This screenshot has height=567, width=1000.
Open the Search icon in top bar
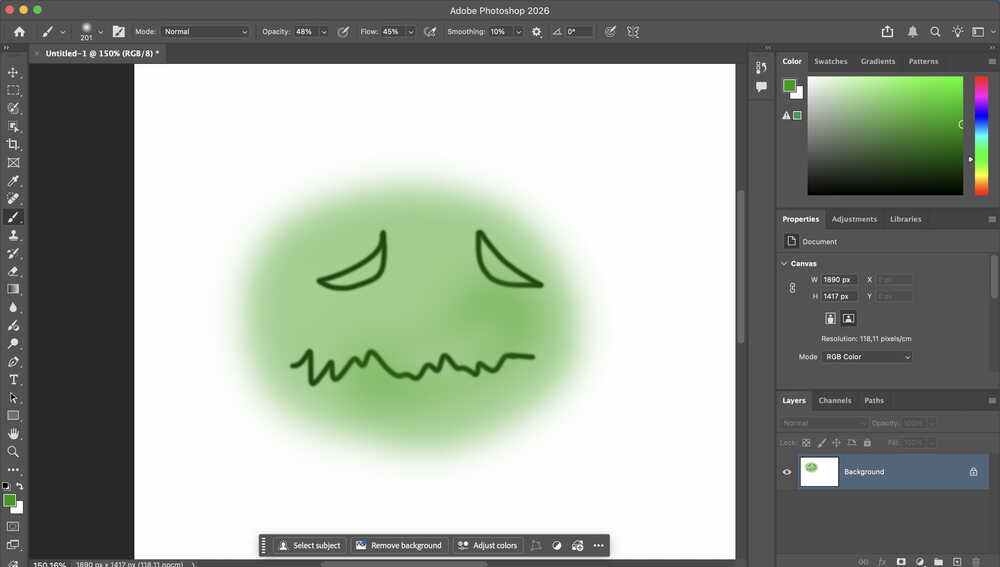pos(935,31)
